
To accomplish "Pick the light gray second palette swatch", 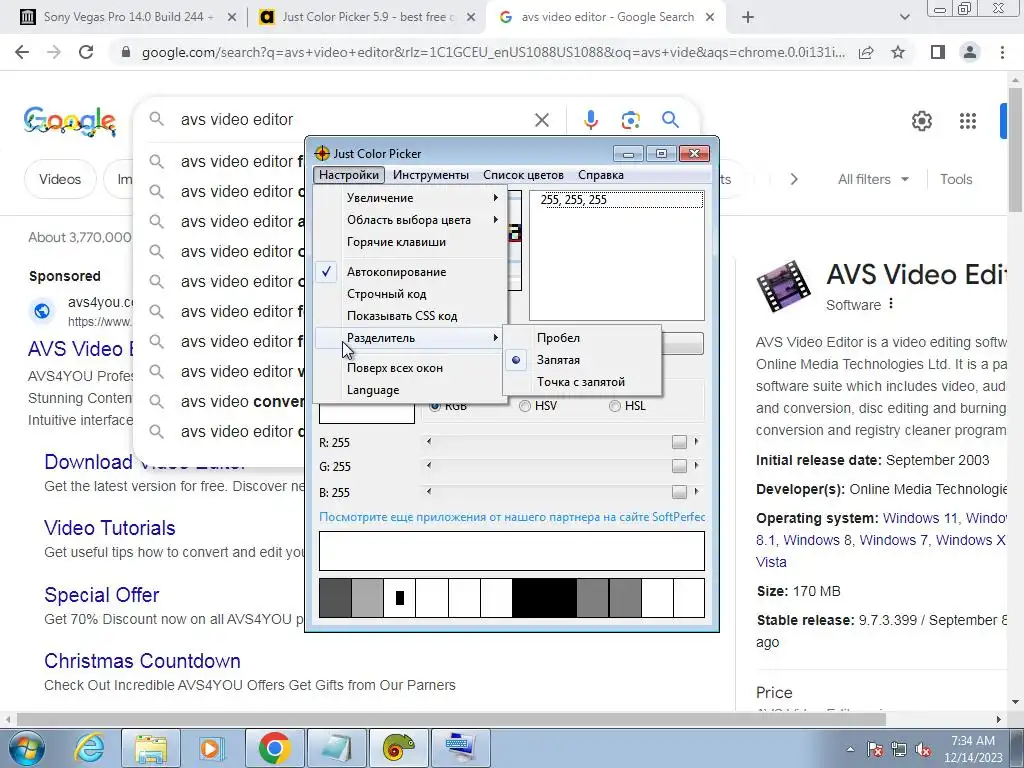I will click(367, 598).
